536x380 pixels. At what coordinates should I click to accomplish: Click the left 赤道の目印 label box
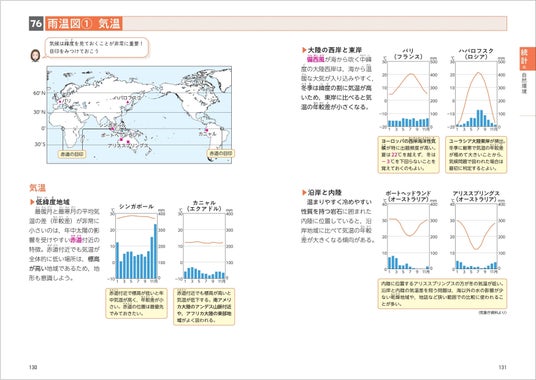(x=72, y=154)
